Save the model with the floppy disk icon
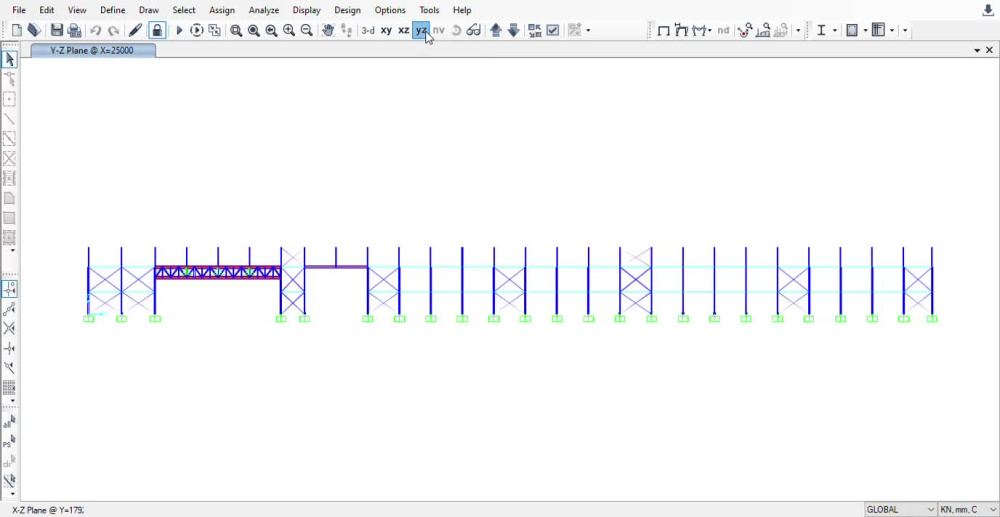 [x=57, y=30]
